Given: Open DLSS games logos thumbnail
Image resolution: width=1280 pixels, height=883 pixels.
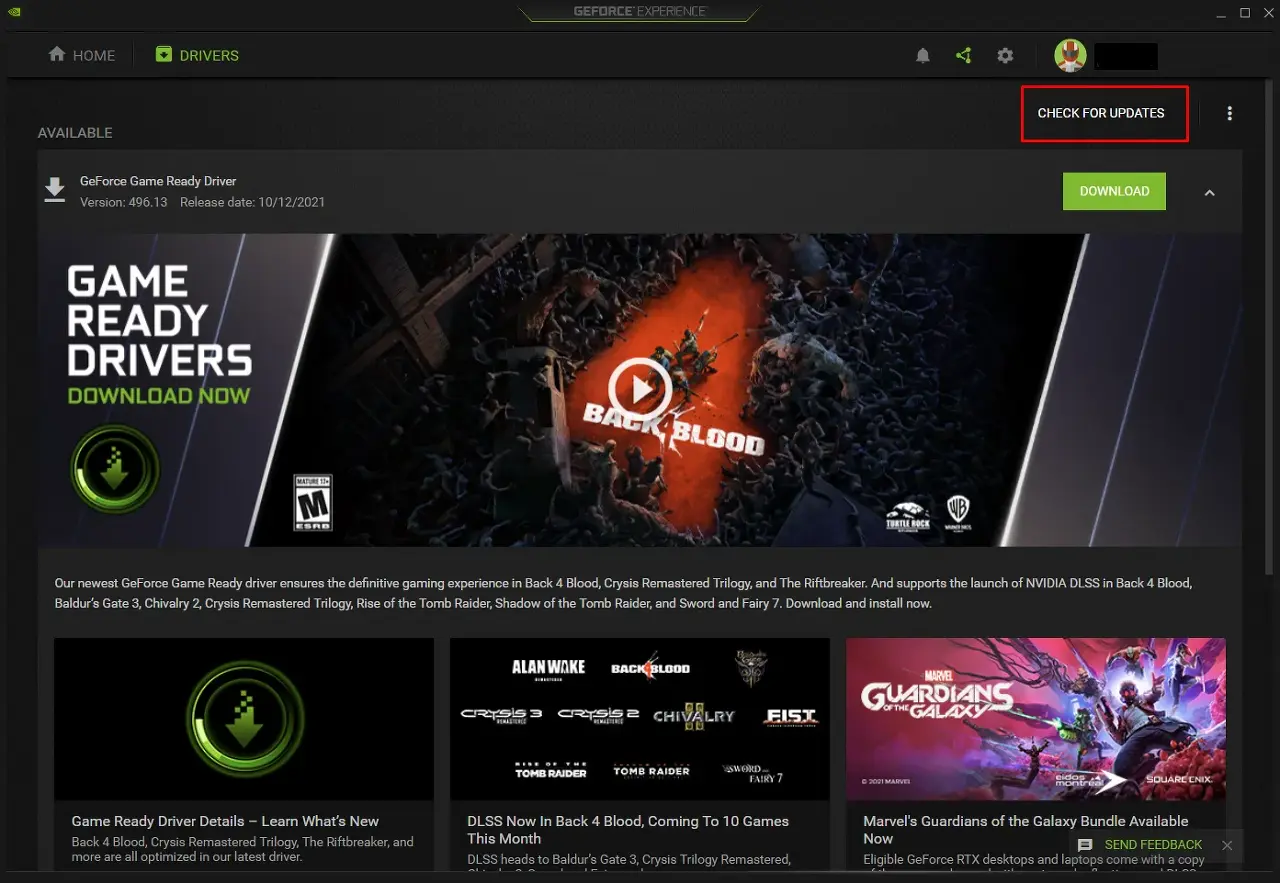Looking at the screenshot, I should coord(640,719).
